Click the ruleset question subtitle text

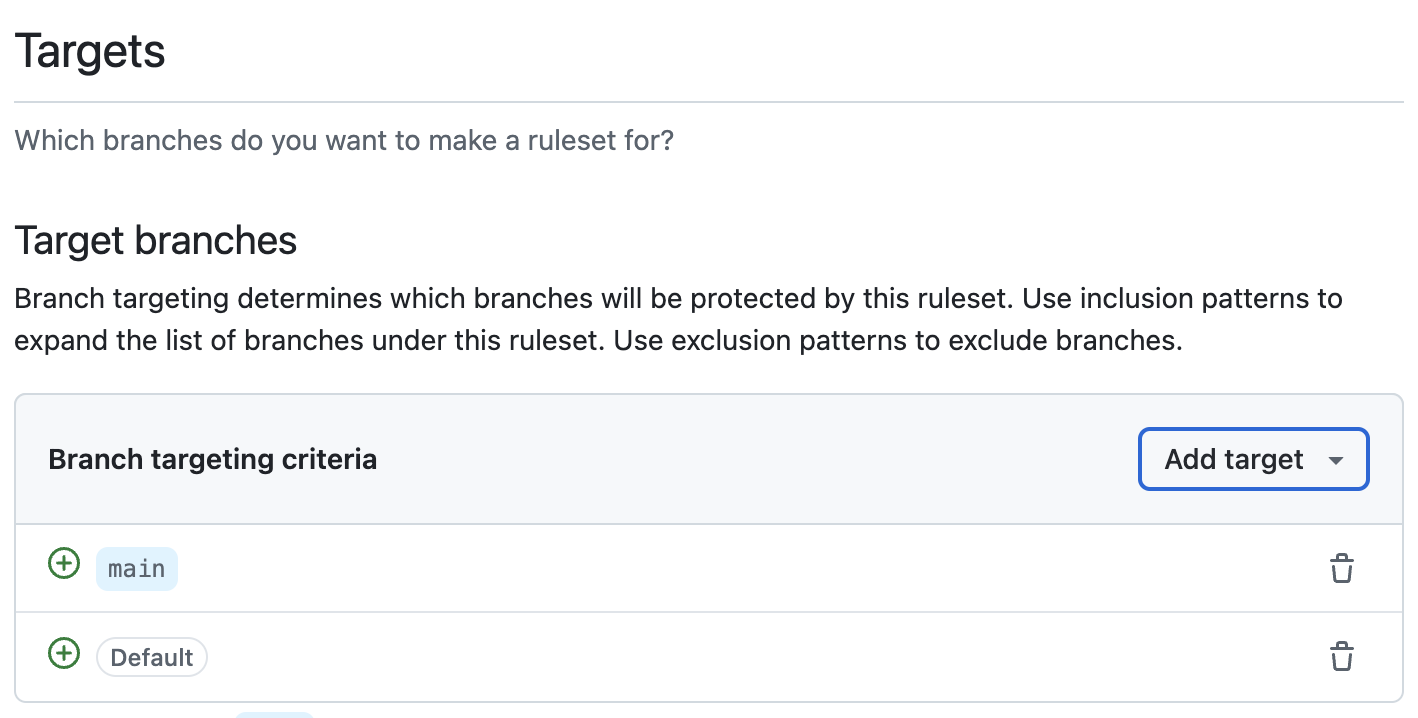(x=344, y=140)
